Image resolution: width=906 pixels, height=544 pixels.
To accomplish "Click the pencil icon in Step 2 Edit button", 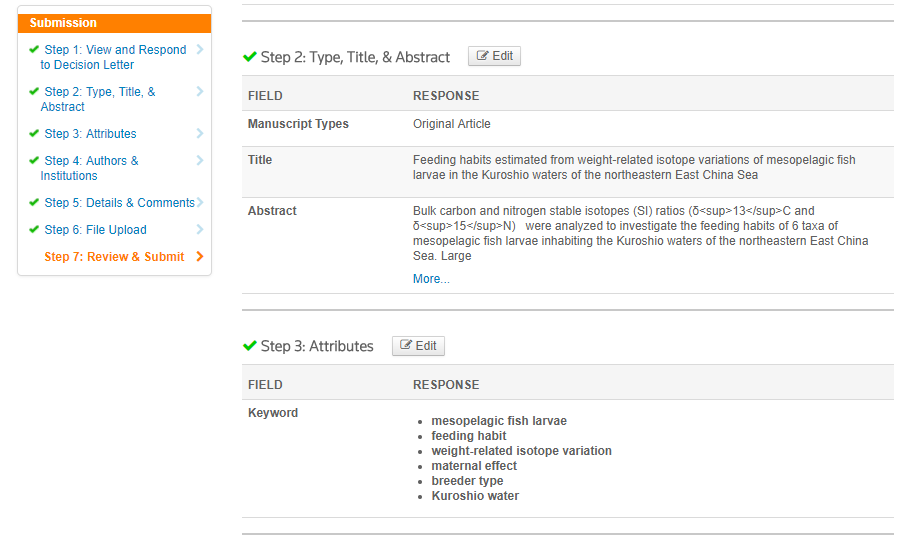I will tap(482, 55).
